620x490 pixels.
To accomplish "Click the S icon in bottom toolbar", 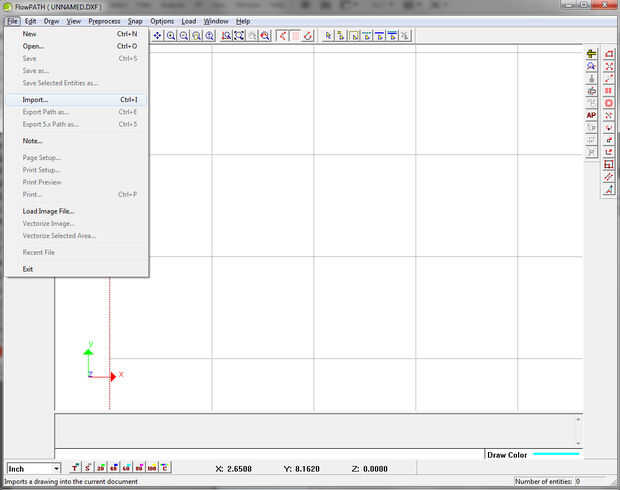I will (88, 468).
